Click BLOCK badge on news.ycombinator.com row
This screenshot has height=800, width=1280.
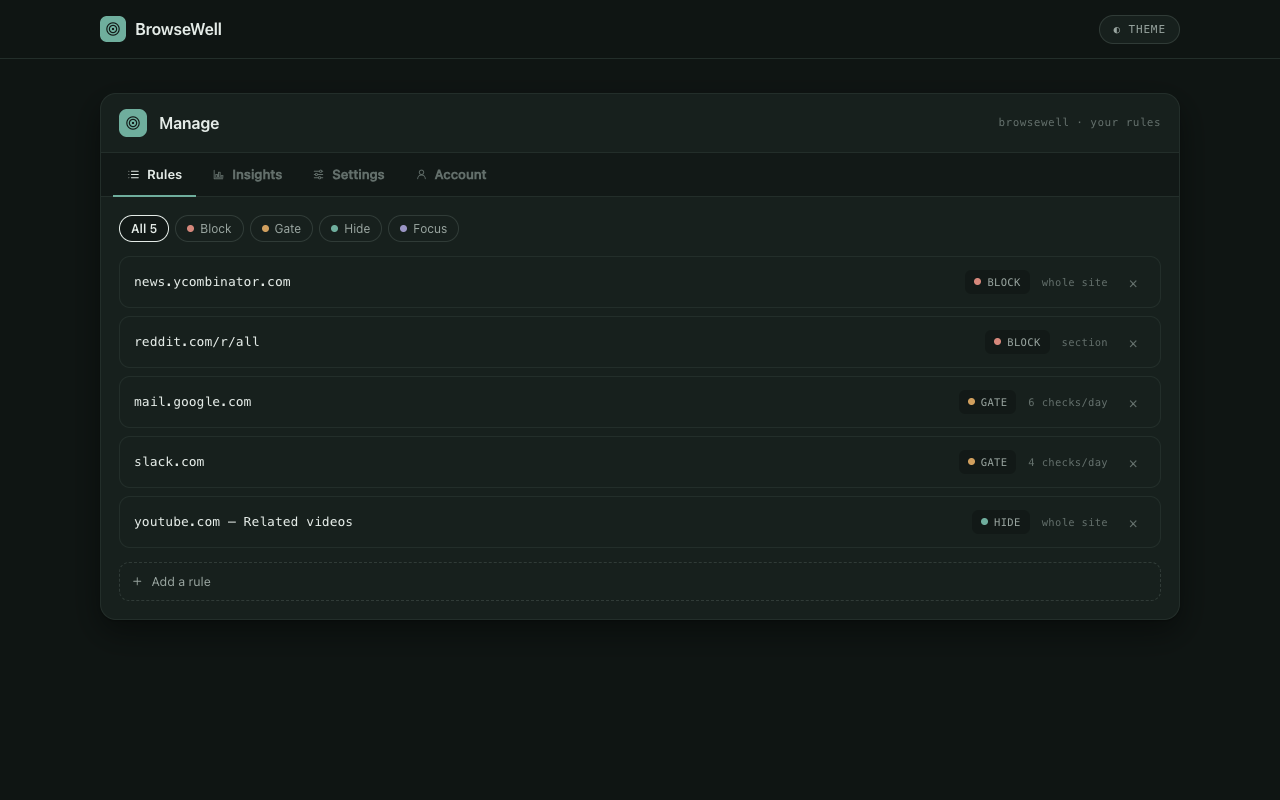point(997,282)
